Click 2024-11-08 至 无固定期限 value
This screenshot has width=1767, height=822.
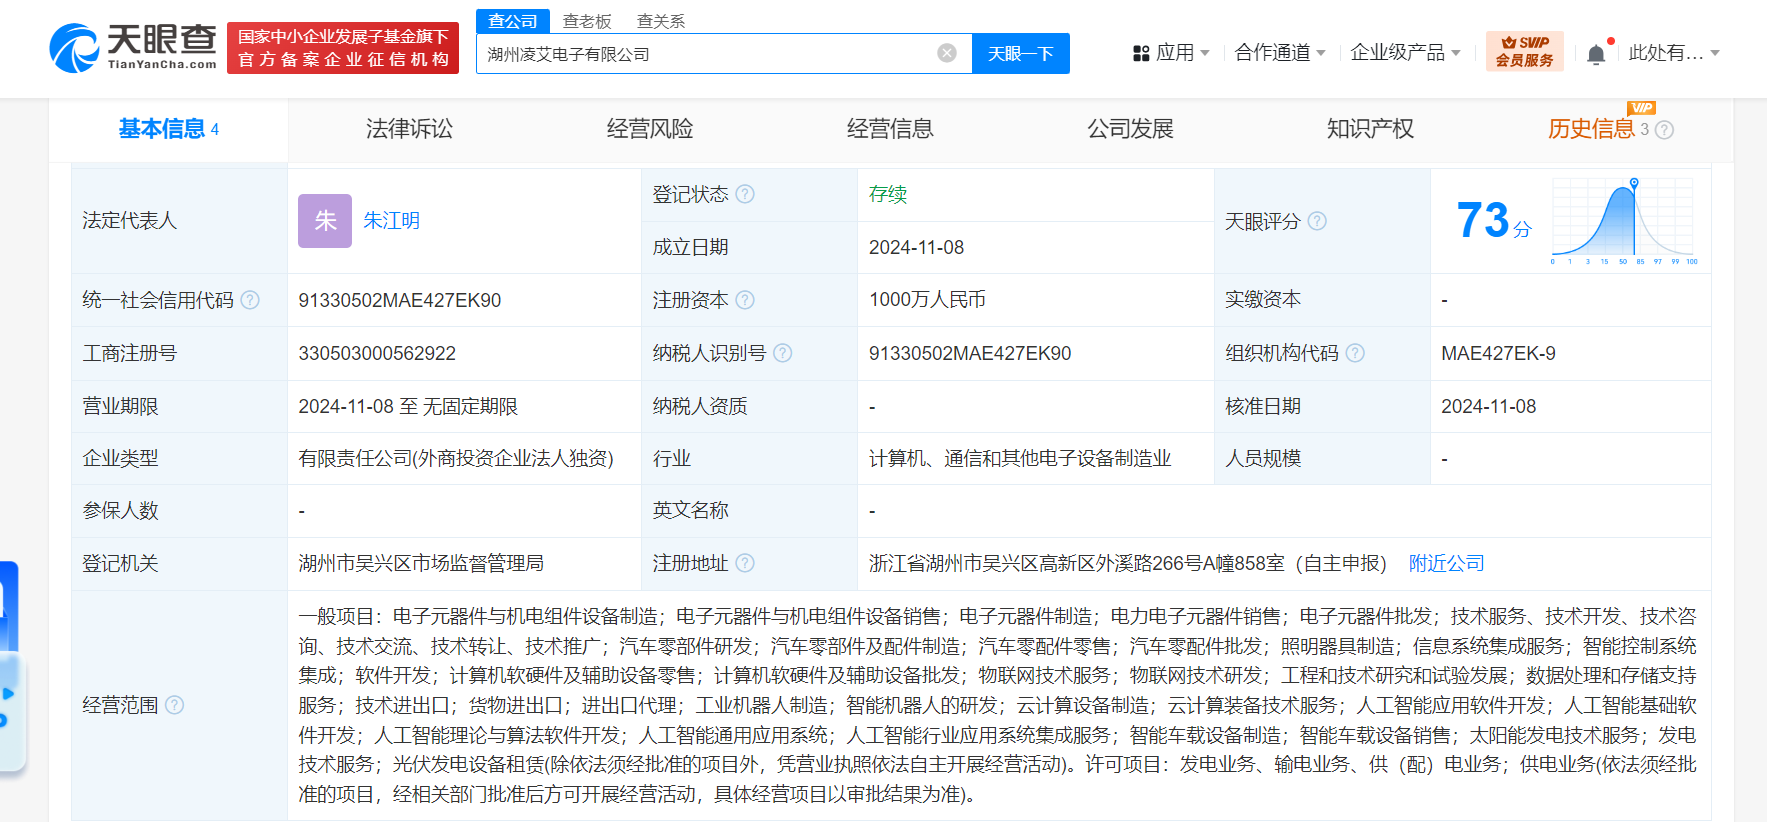pos(408,406)
